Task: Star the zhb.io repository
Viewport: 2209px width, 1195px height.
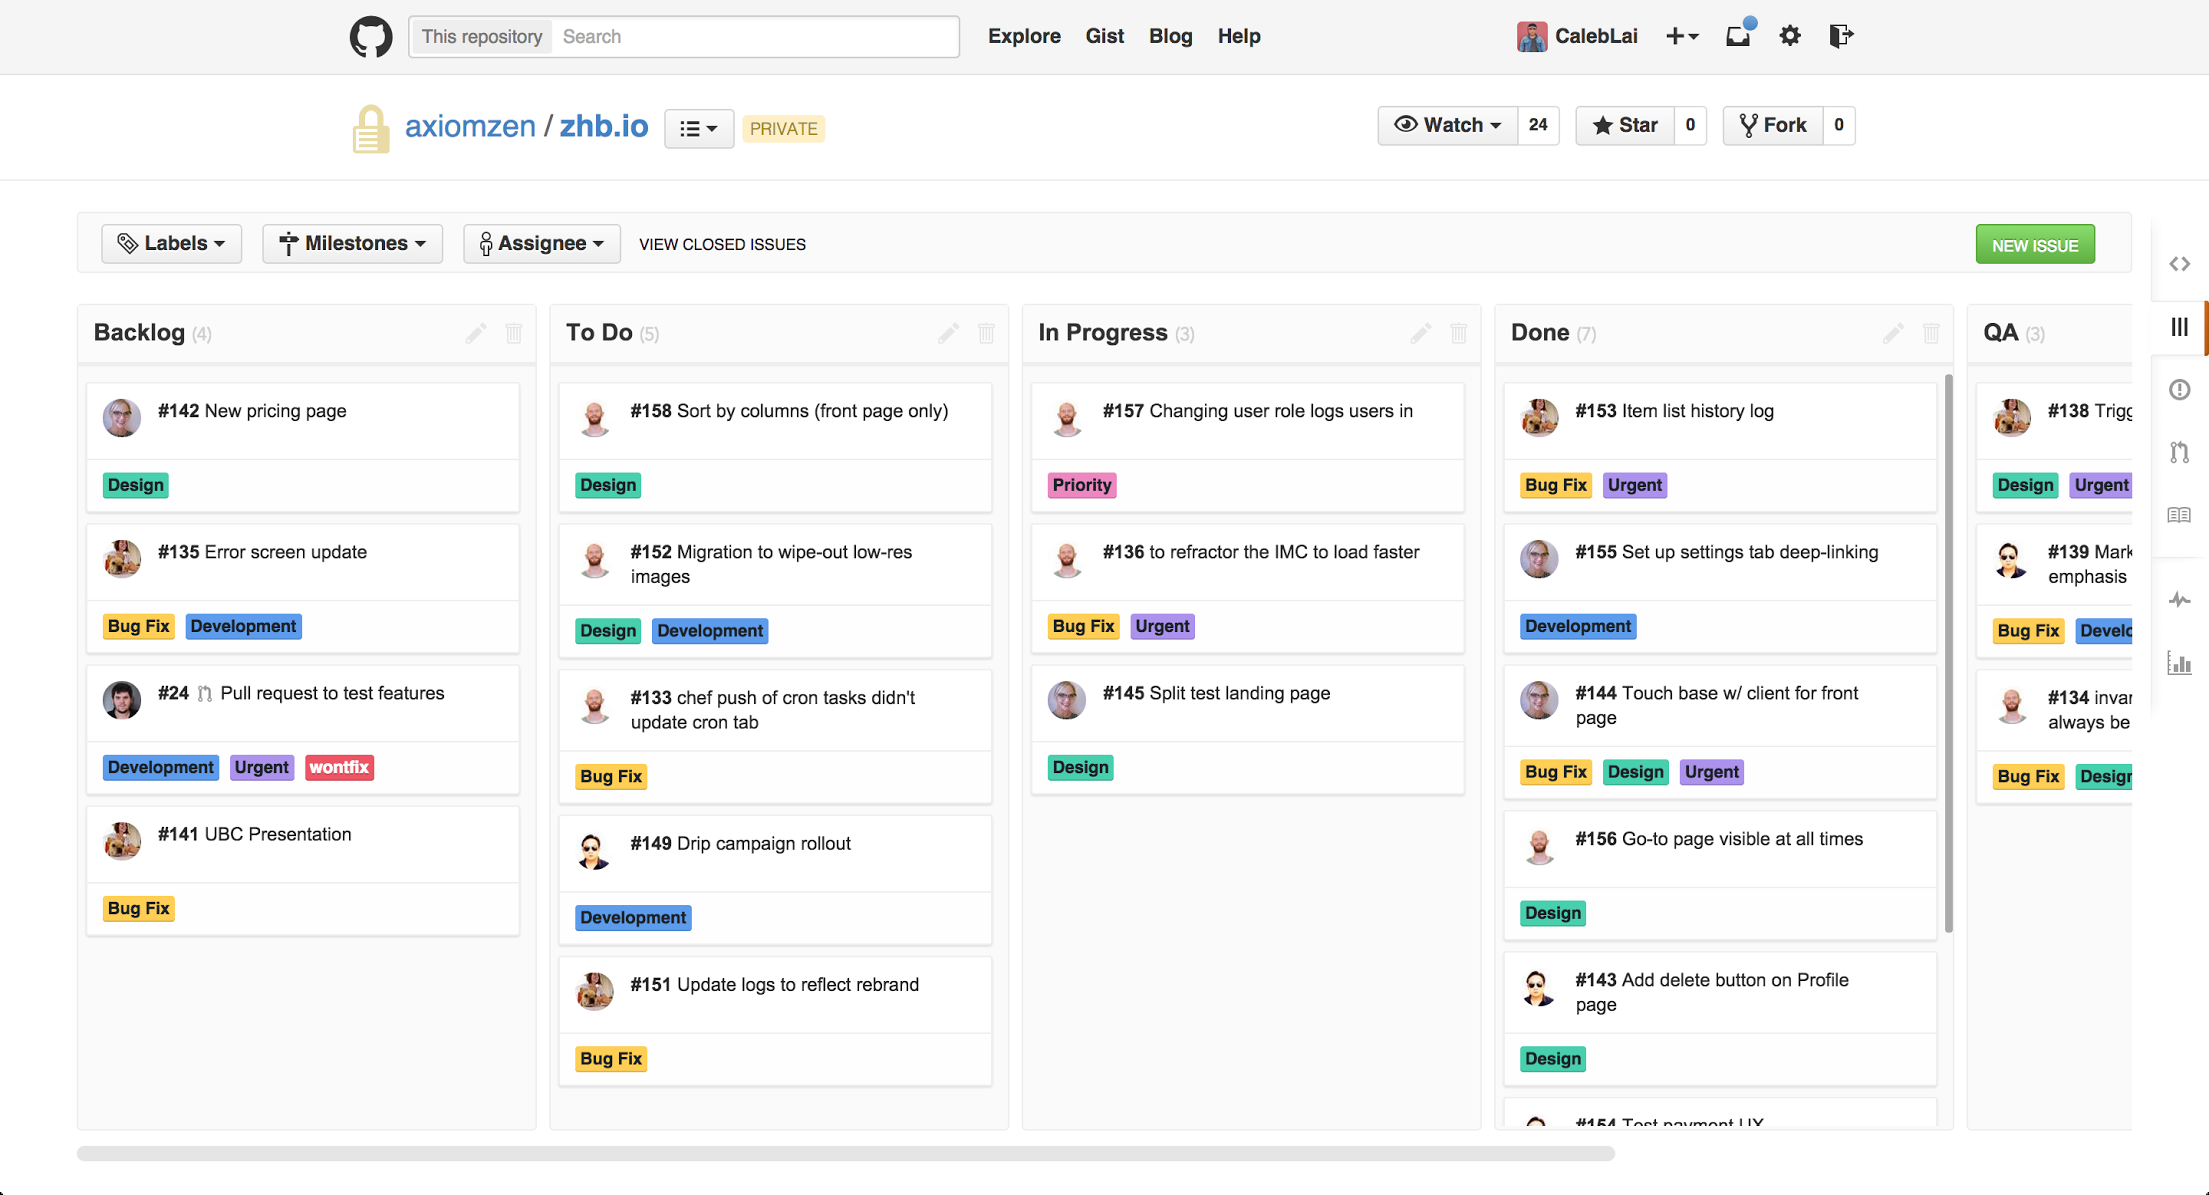Action: click(1625, 125)
